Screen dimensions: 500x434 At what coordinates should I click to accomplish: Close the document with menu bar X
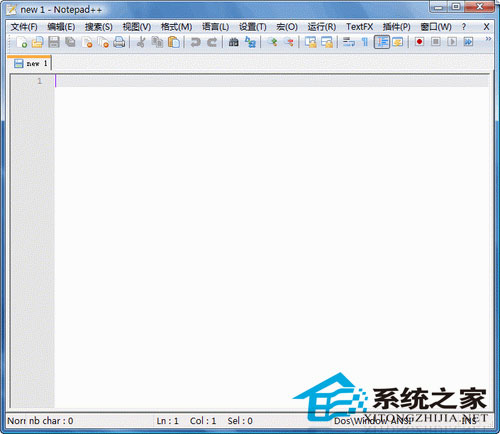(486, 27)
